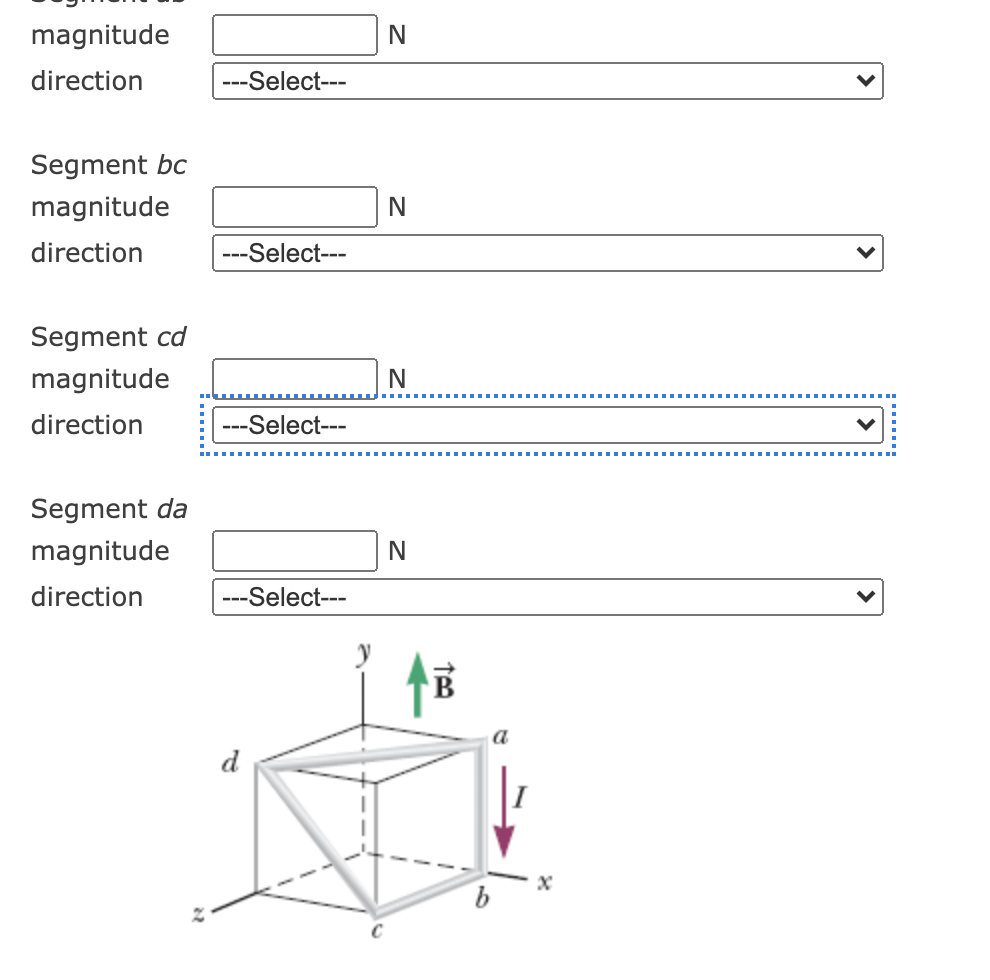Open the Segment da direction dropdown
The height and width of the screenshot is (980, 990).
[x=548, y=596]
